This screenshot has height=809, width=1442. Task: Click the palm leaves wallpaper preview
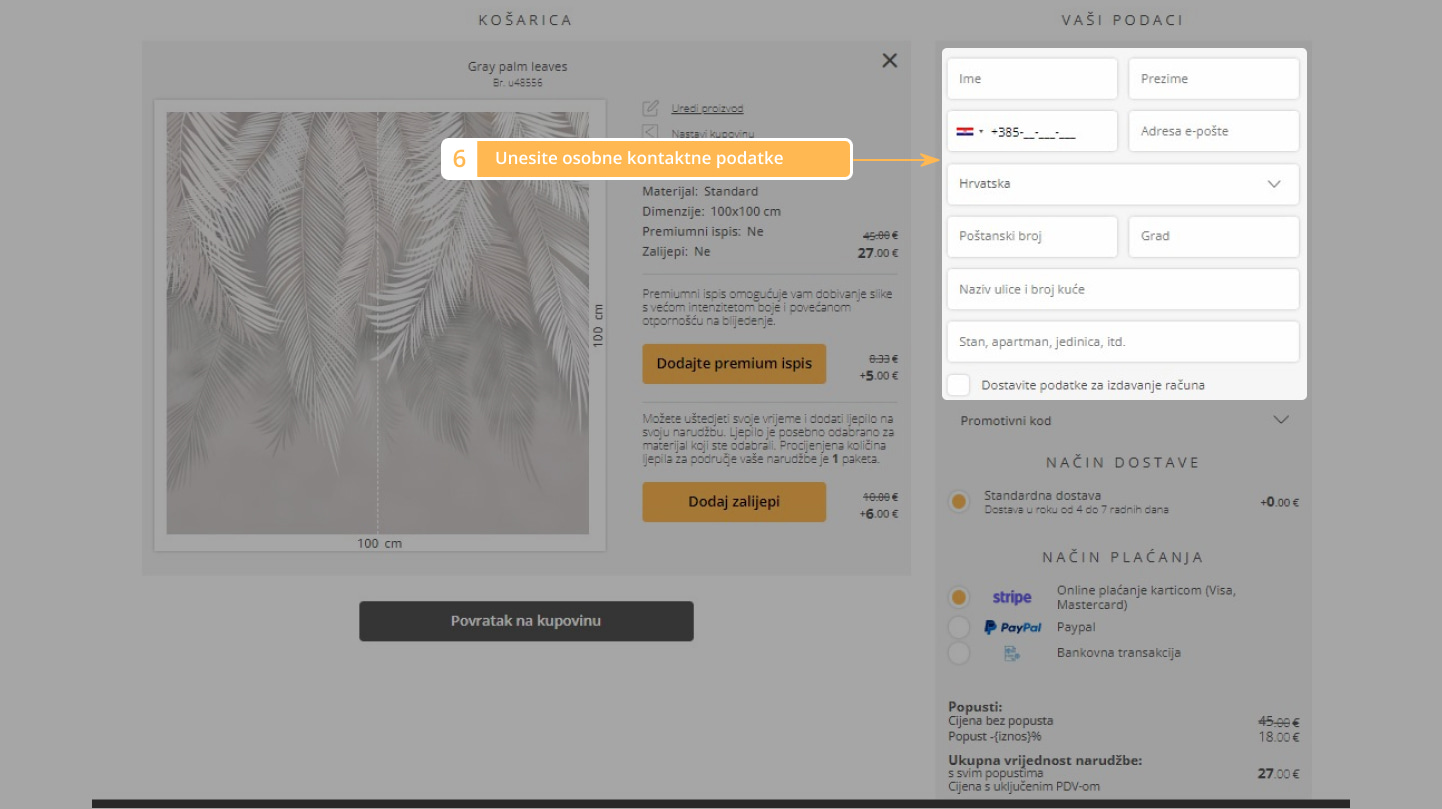pyautogui.click(x=378, y=322)
